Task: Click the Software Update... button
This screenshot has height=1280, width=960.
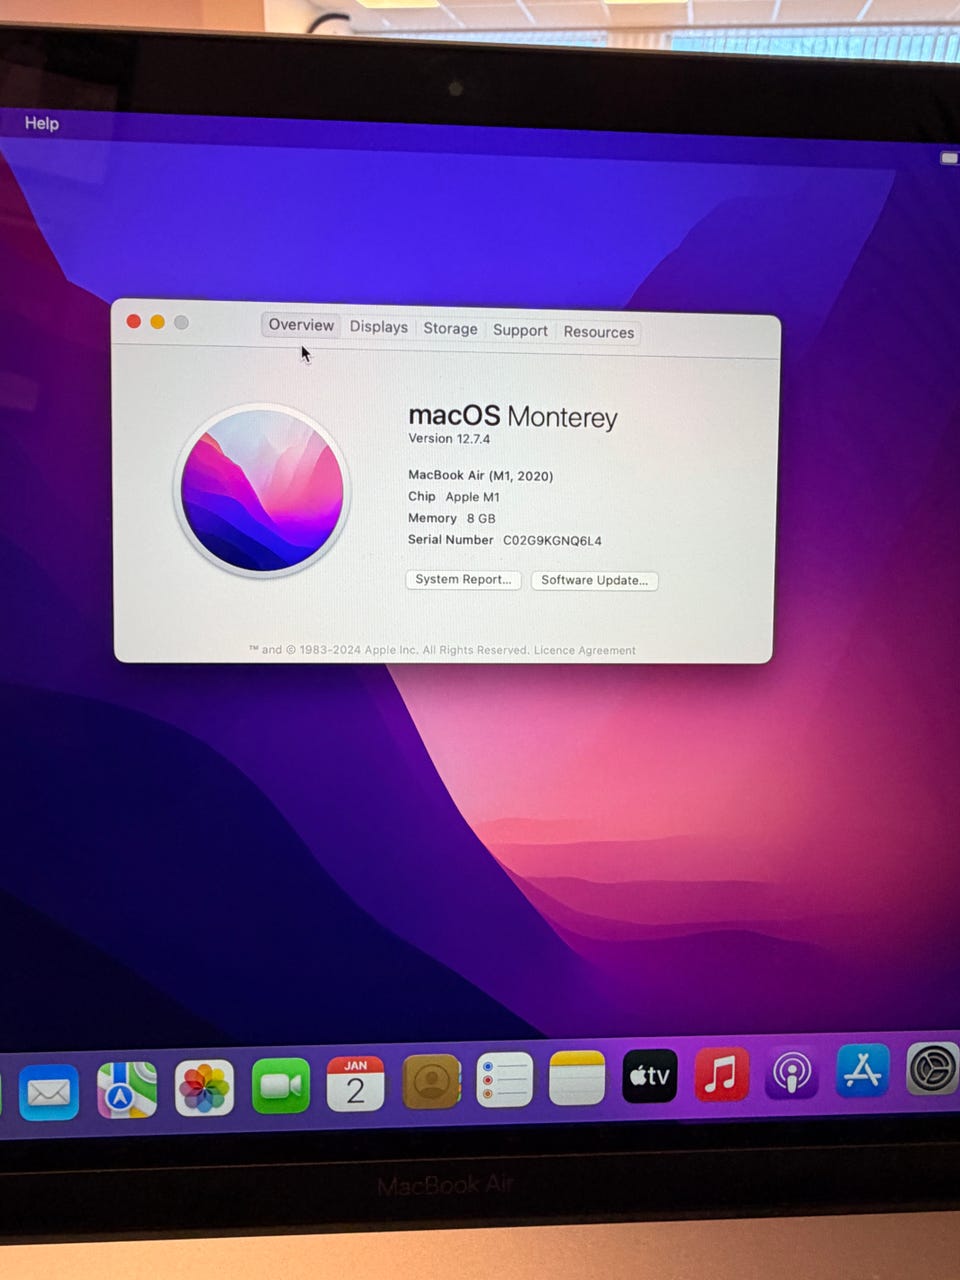Action: click(x=594, y=580)
